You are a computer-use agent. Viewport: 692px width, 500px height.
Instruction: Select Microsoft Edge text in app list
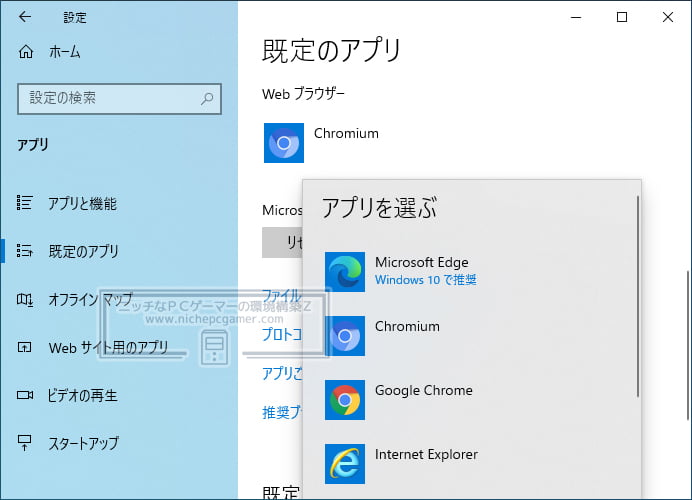coord(421,262)
